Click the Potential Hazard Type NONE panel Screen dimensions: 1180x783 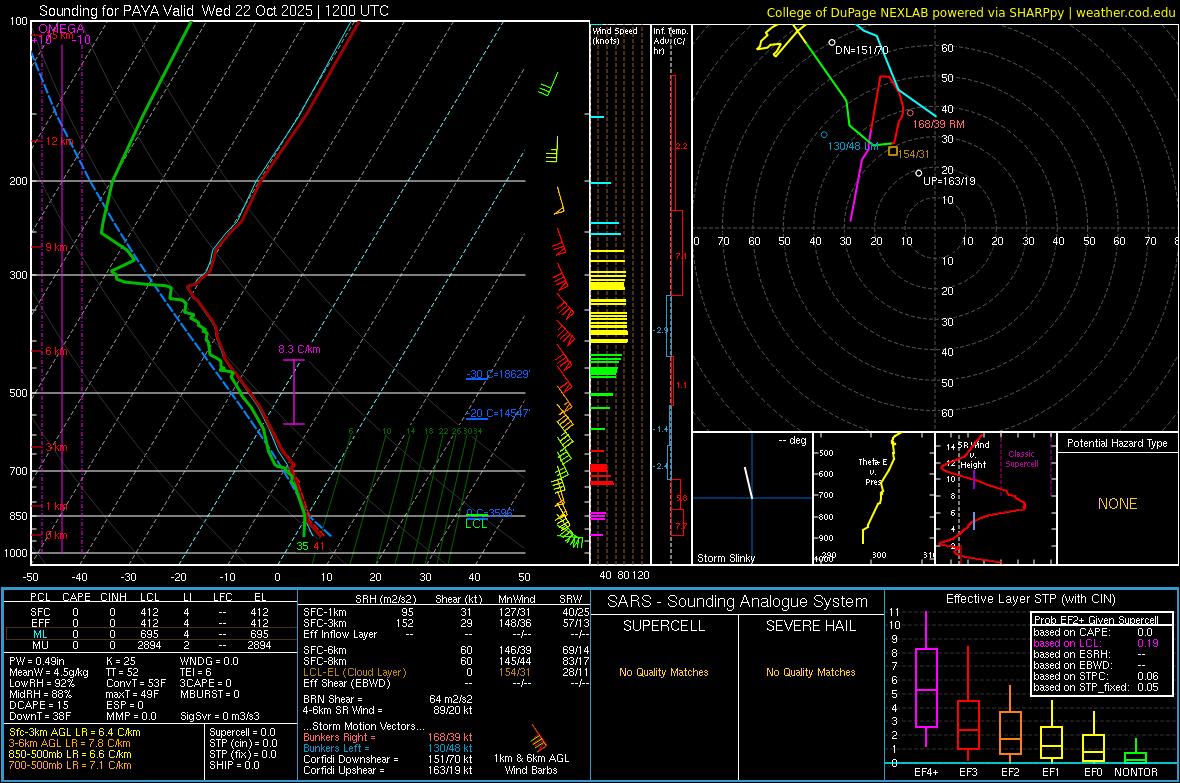click(1117, 504)
